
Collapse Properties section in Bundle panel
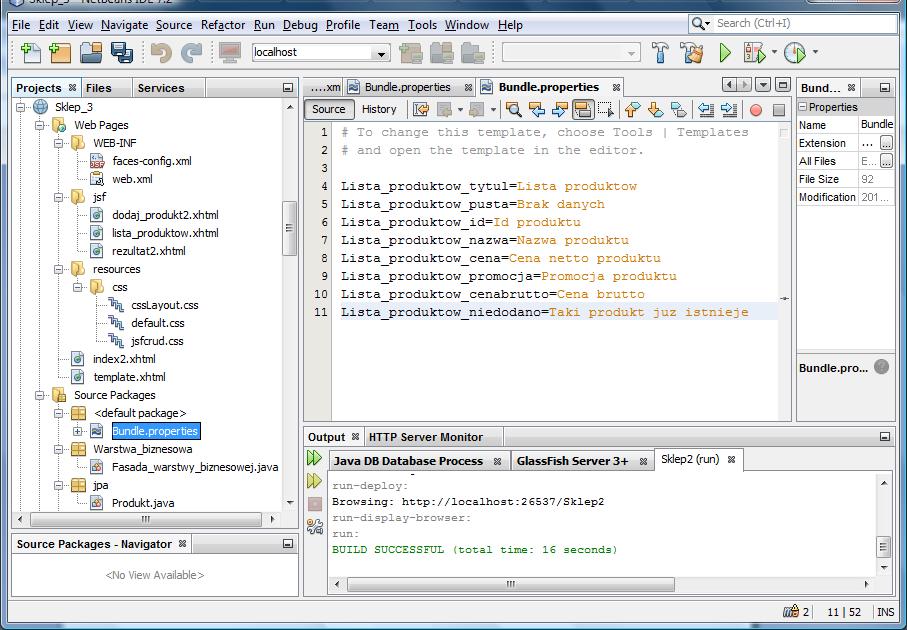point(803,106)
